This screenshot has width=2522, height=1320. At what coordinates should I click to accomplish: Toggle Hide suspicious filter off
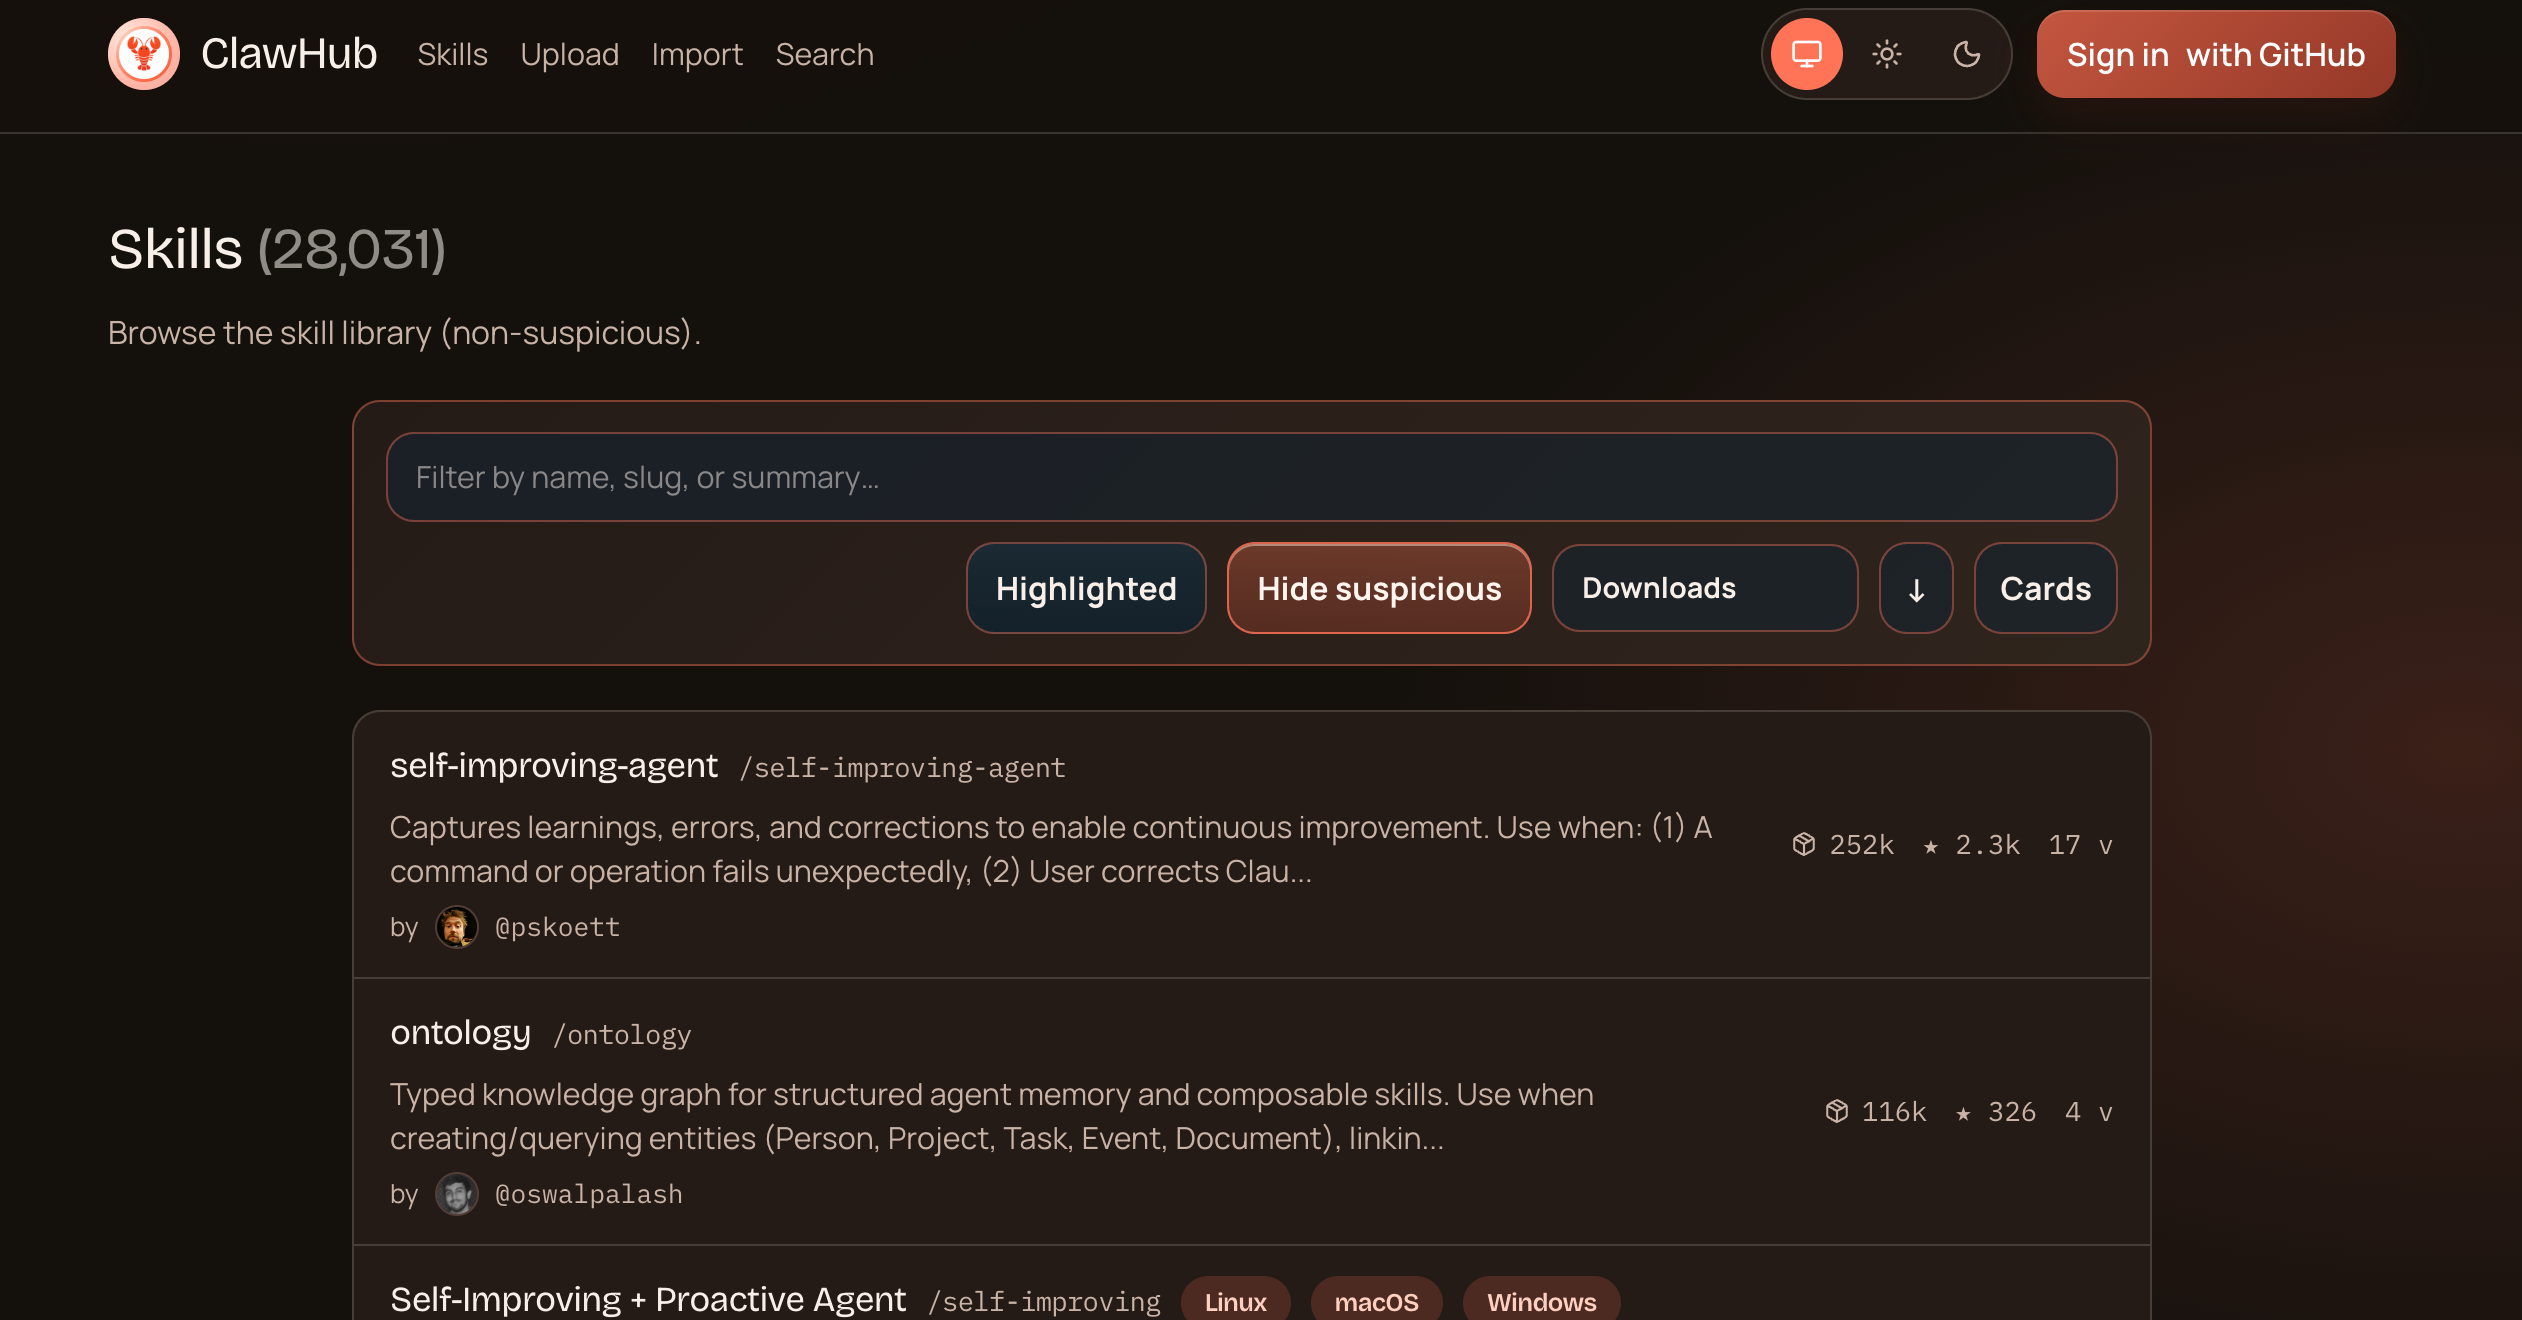[x=1378, y=589]
